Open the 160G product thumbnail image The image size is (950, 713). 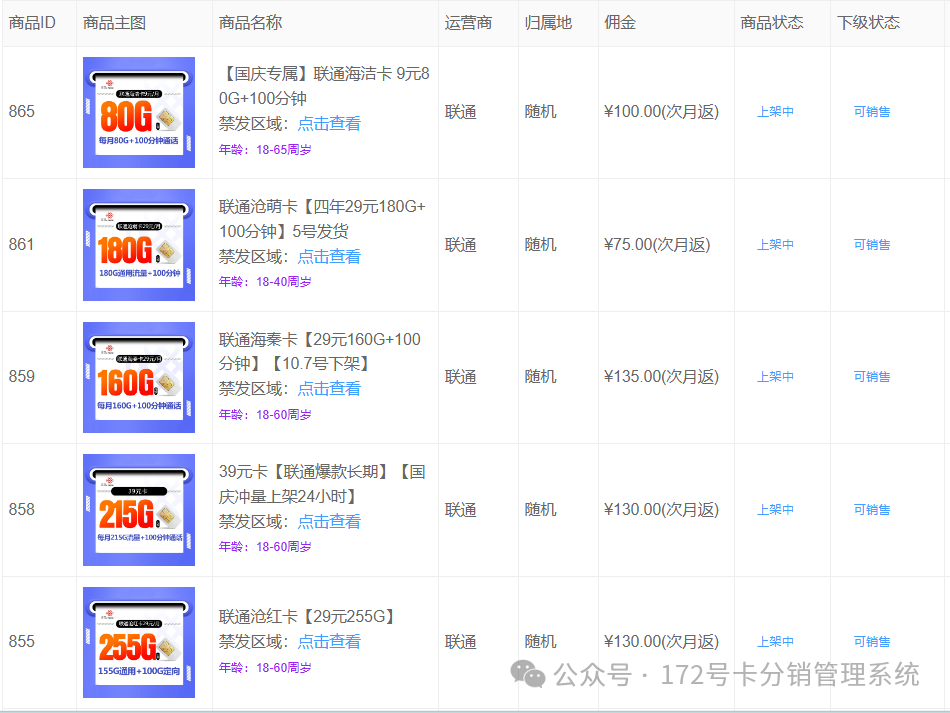point(139,377)
